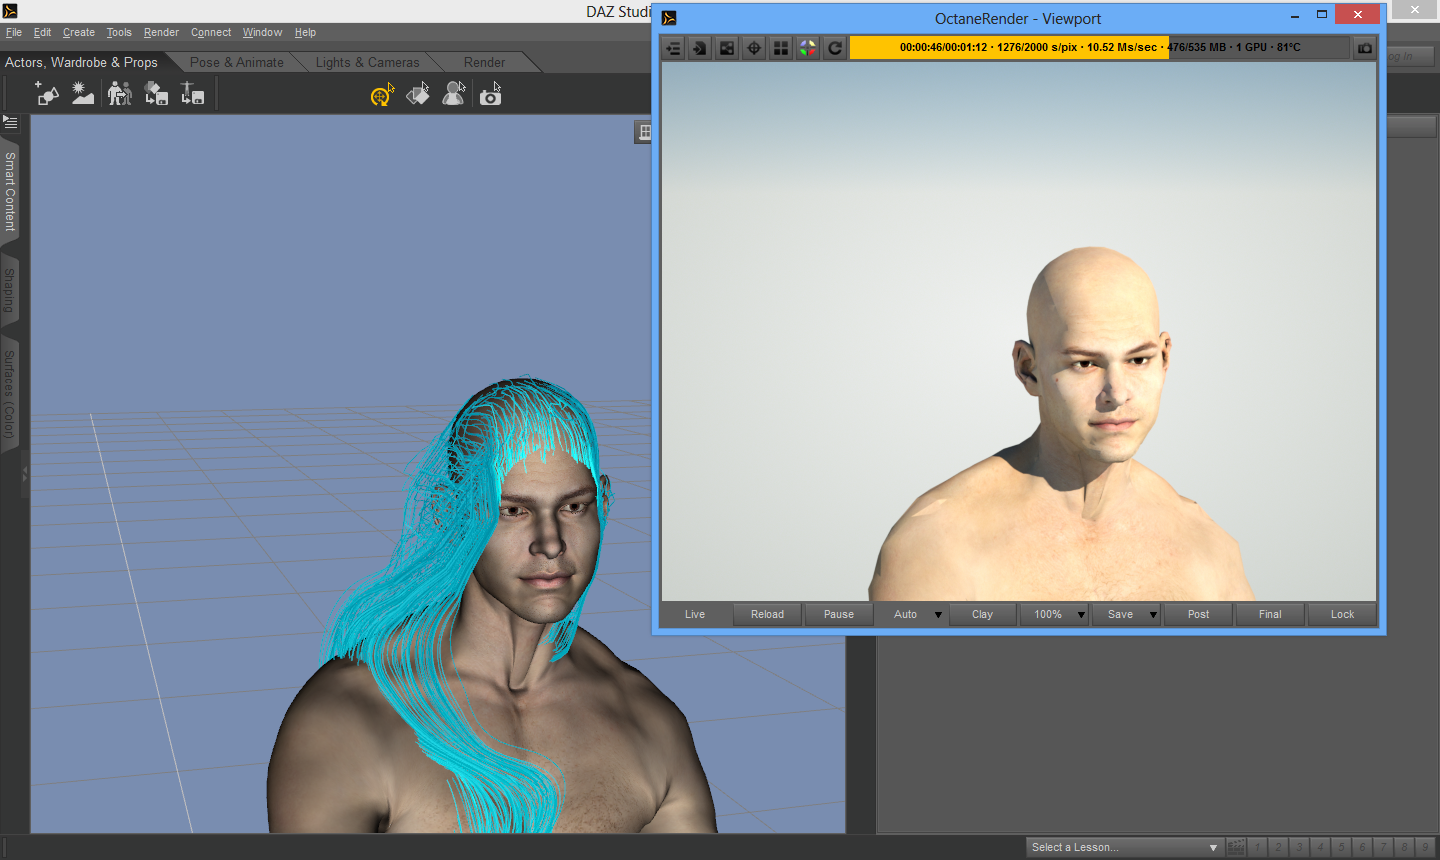Click the camera render tool icon
The image size is (1440, 860).
click(490, 94)
